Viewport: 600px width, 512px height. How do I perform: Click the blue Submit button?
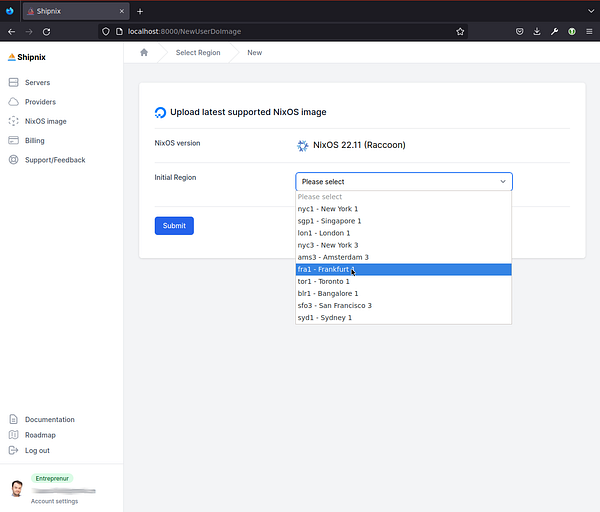tap(174, 226)
